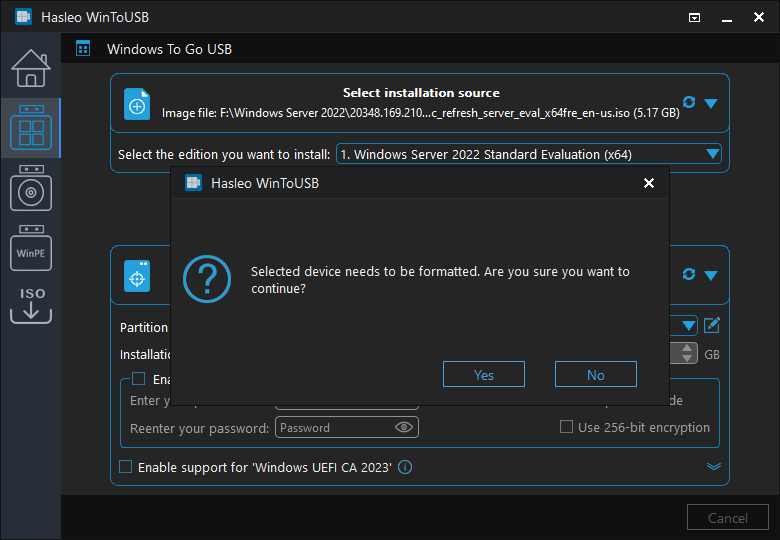This screenshot has height=540, width=780.
Task: Expand the installation source dropdown arrow
Action: [x=711, y=103]
